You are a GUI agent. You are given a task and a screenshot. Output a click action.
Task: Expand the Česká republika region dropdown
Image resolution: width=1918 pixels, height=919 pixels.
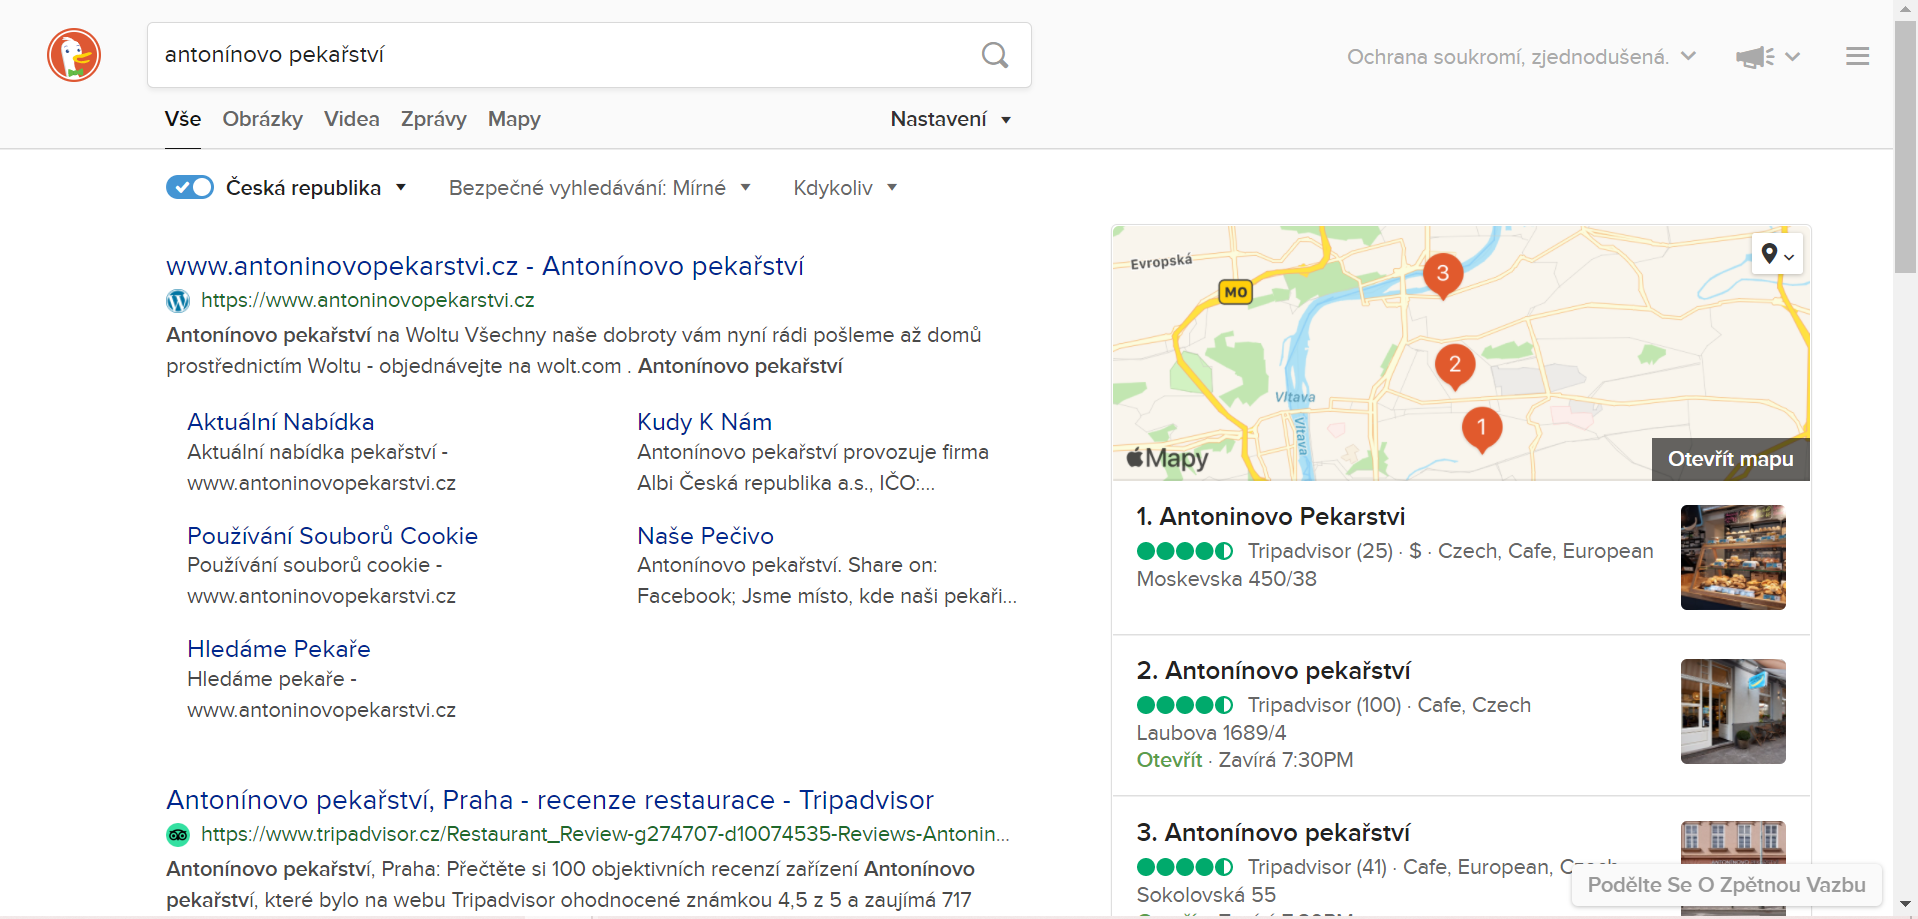[x=316, y=188]
